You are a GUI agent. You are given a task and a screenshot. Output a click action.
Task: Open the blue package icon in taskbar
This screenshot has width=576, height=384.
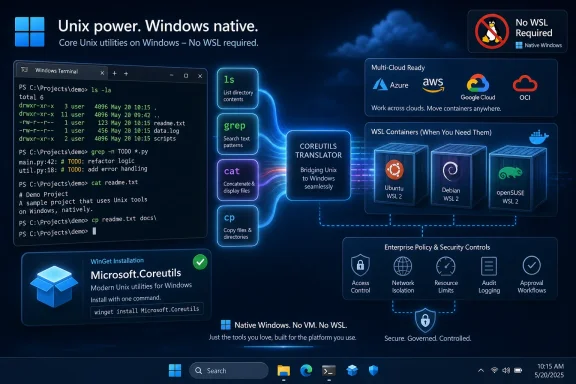click(352, 370)
